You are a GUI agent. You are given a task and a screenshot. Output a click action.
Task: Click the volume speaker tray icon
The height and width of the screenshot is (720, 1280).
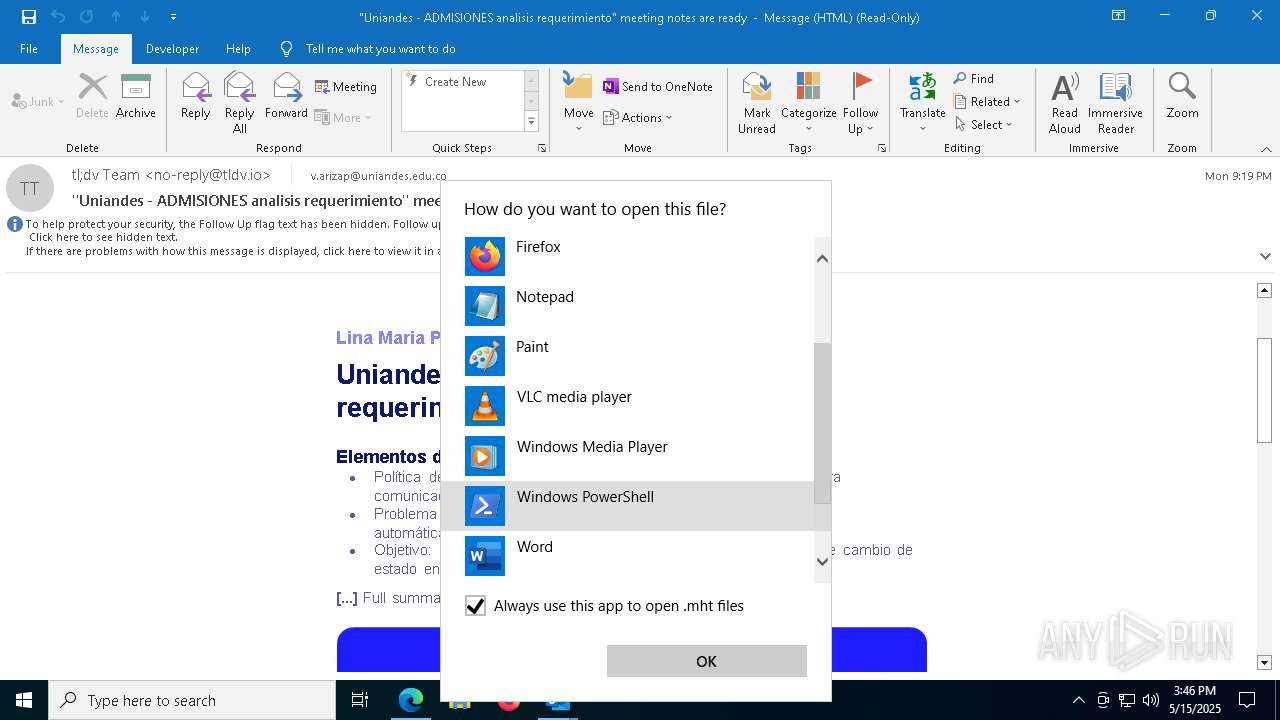(x=1150, y=700)
